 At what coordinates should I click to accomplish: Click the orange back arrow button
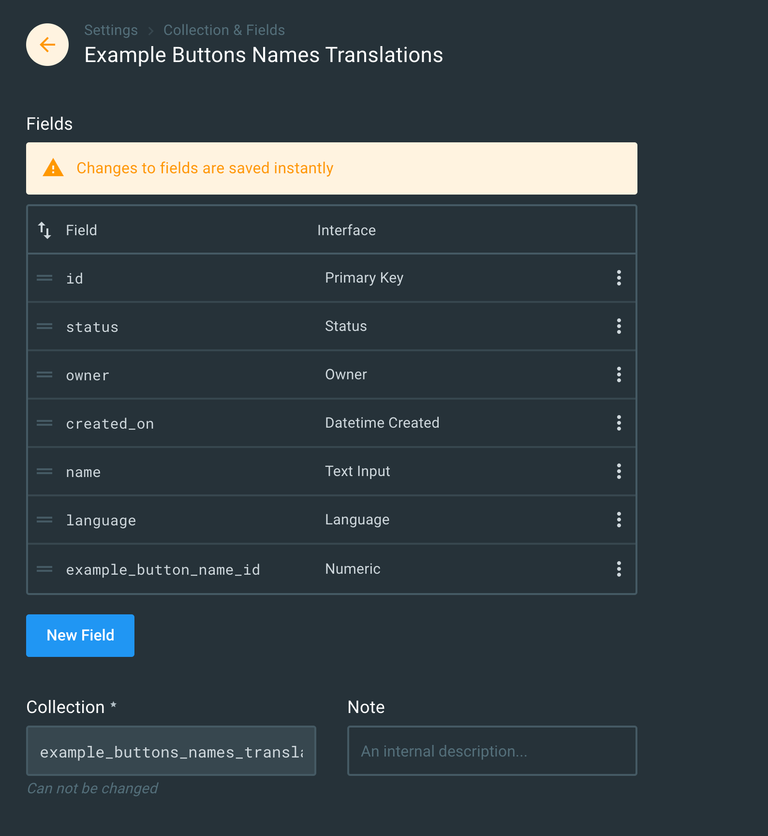[x=47, y=45]
